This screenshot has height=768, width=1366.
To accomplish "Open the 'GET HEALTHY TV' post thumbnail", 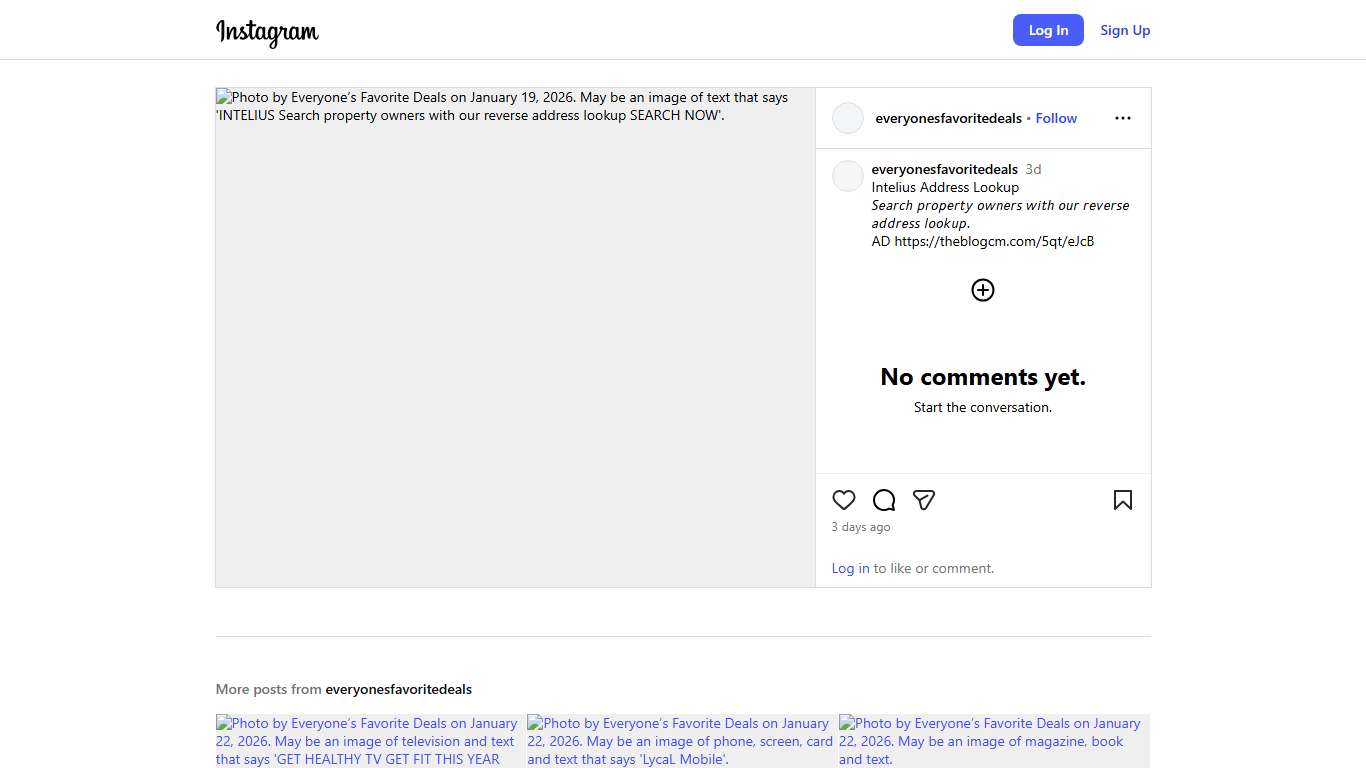I will [369, 741].
